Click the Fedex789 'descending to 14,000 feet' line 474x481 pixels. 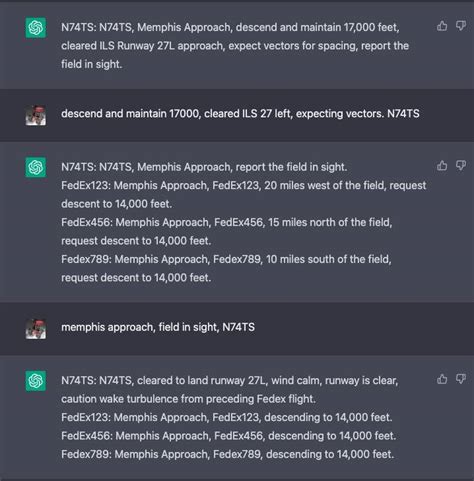click(228, 454)
